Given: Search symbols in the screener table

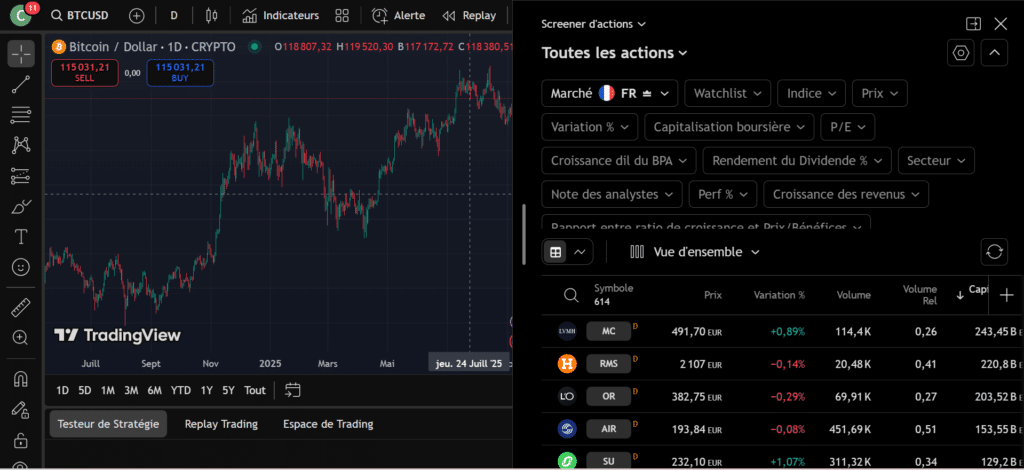Looking at the screenshot, I should coord(571,296).
